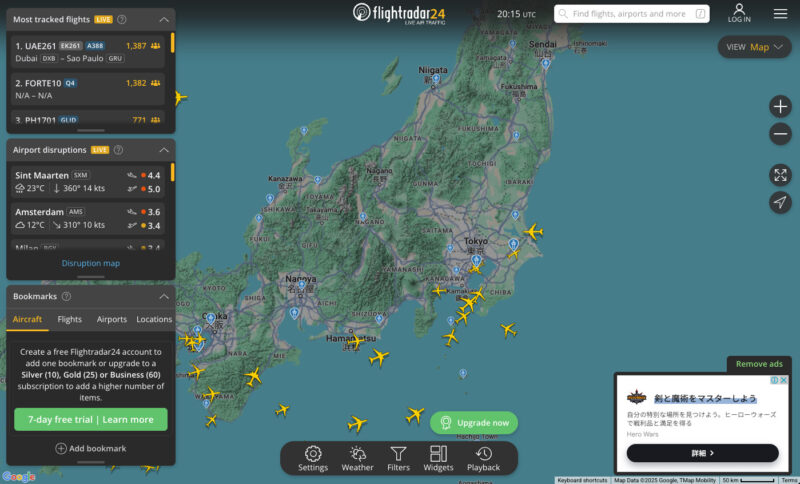The height and width of the screenshot is (484, 800).
Task: Open VIEW Map dropdown
Action: [755, 47]
